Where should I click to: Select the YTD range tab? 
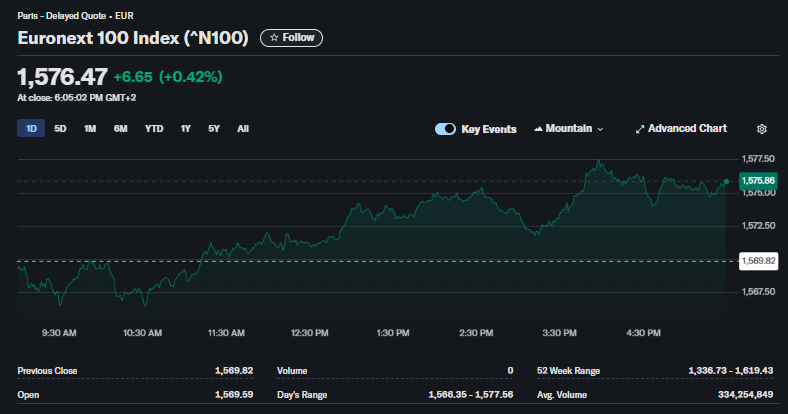click(x=154, y=129)
